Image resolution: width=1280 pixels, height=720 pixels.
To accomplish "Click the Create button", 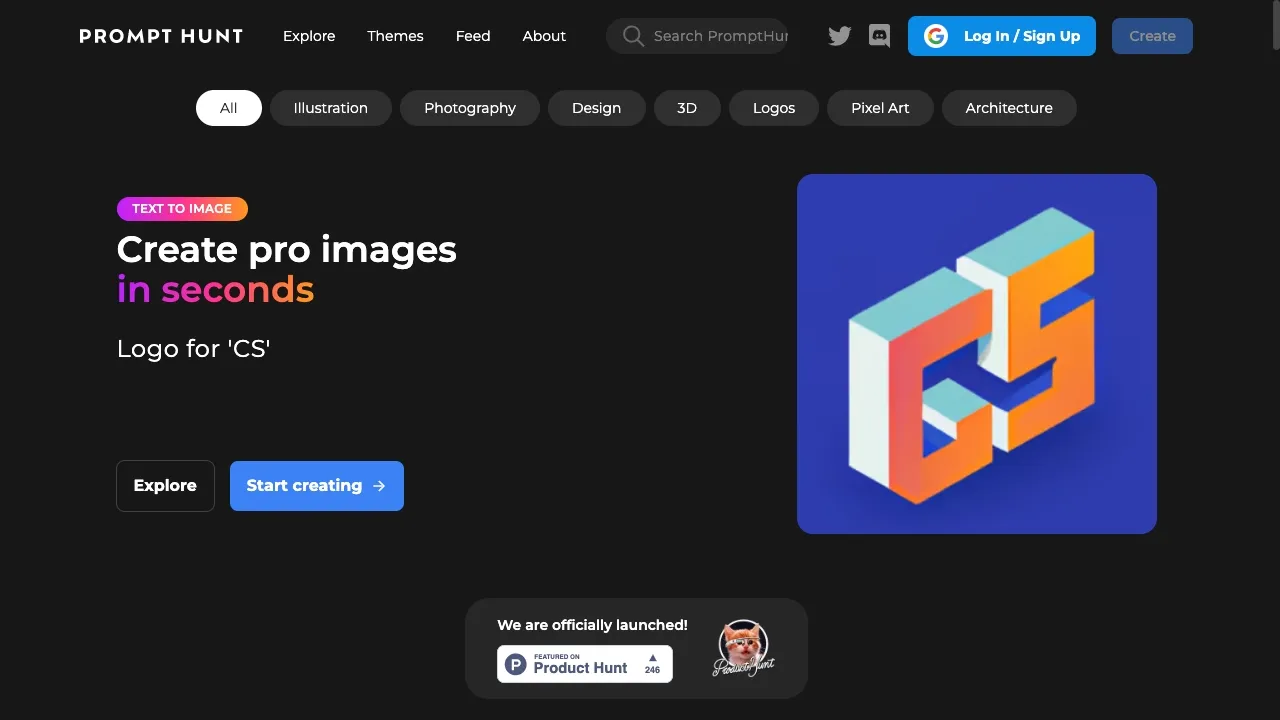I will click(1152, 36).
